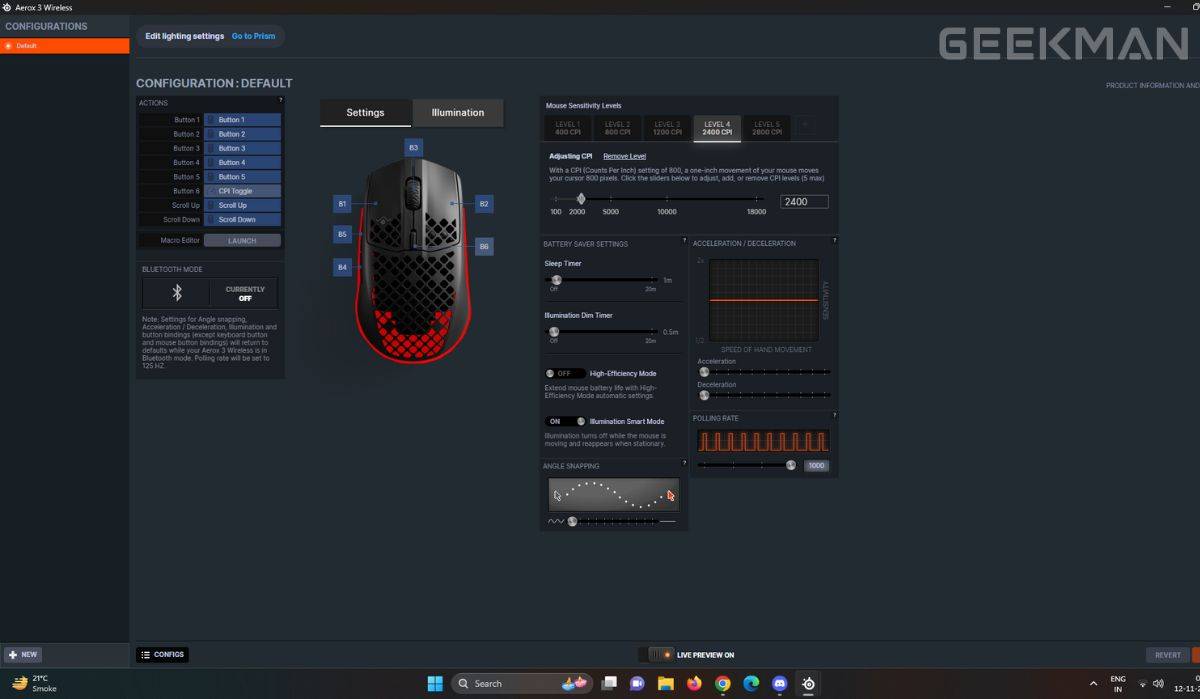Open Button 4 action dropdown
The image size is (1200, 699).
point(242,162)
